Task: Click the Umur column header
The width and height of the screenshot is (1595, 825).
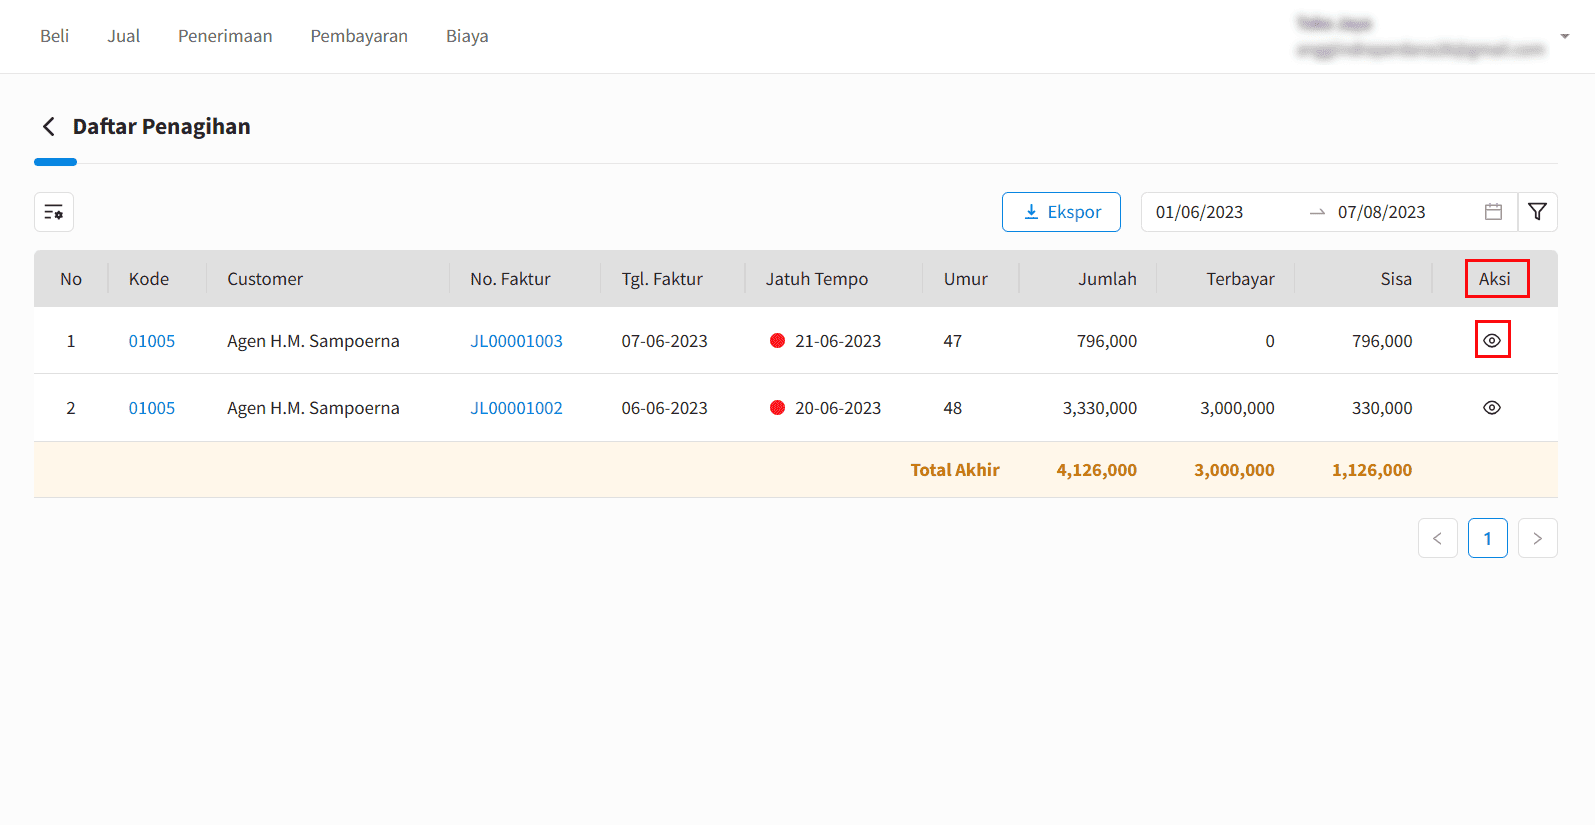Action: (x=966, y=279)
